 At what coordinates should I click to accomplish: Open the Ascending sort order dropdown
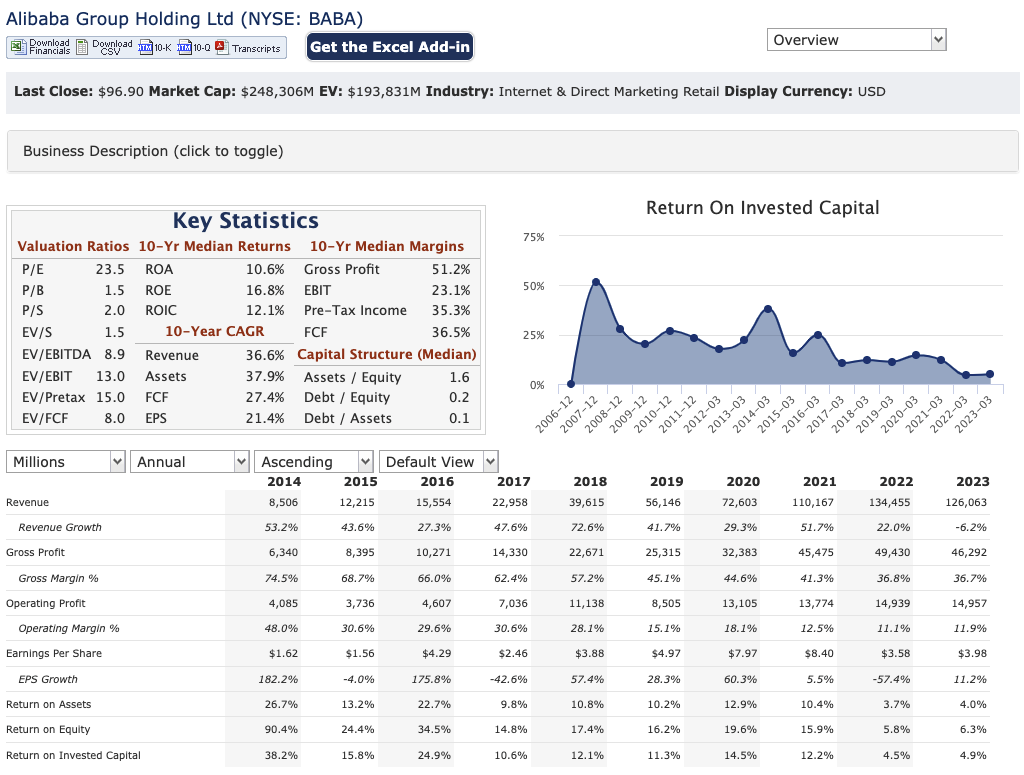point(314,462)
